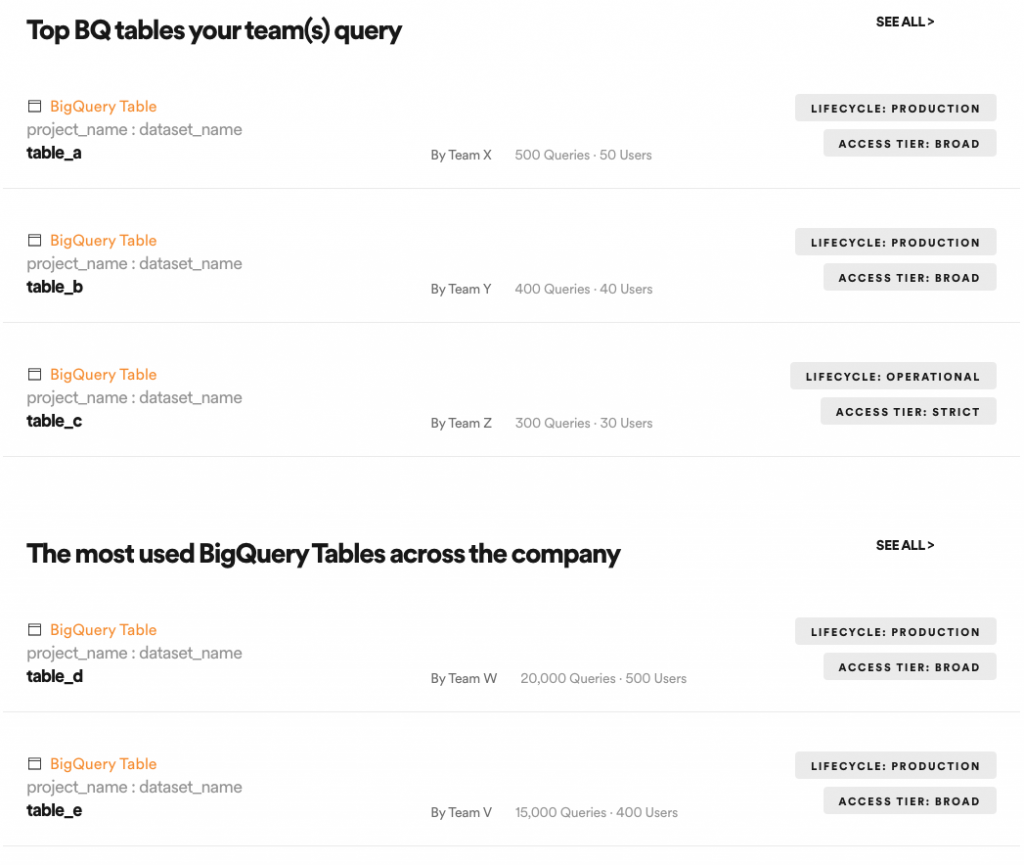The image size is (1024, 865).
Task: Expand See All for most used company tables
Action: point(905,545)
